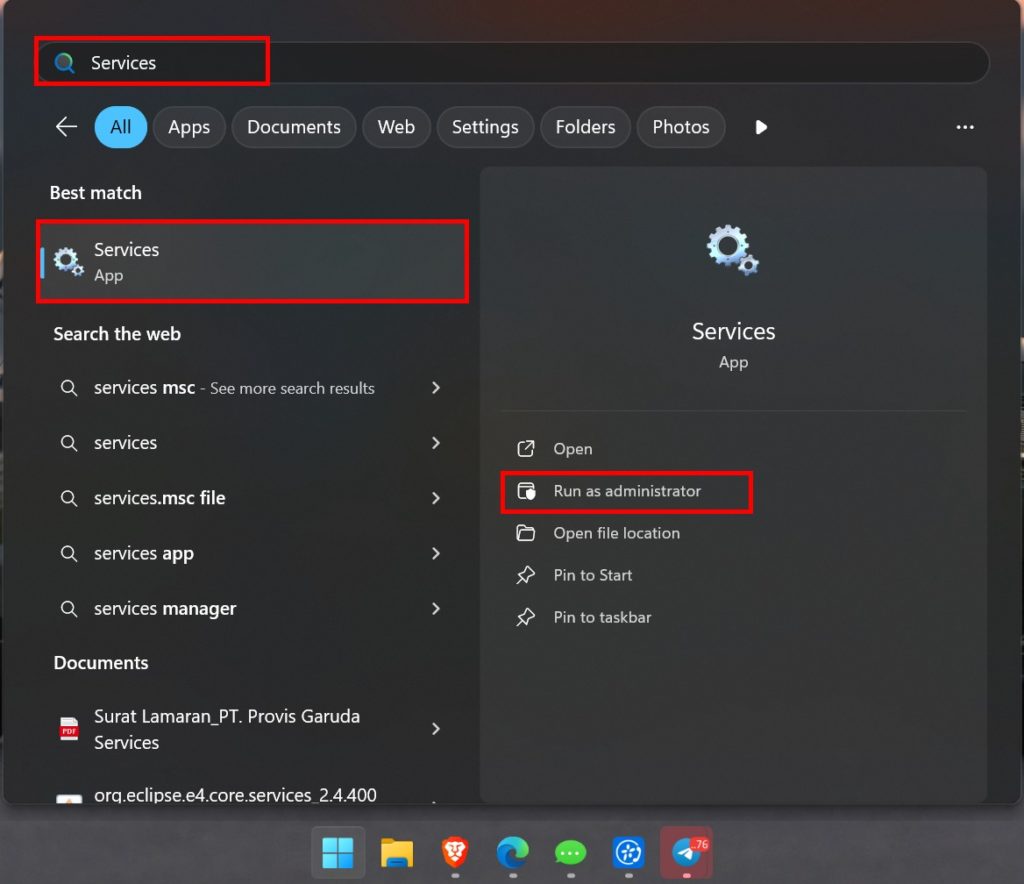This screenshot has width=1024, height=884.
Task: Open File Explorer from the taskbar
Action: click(396, 852)
